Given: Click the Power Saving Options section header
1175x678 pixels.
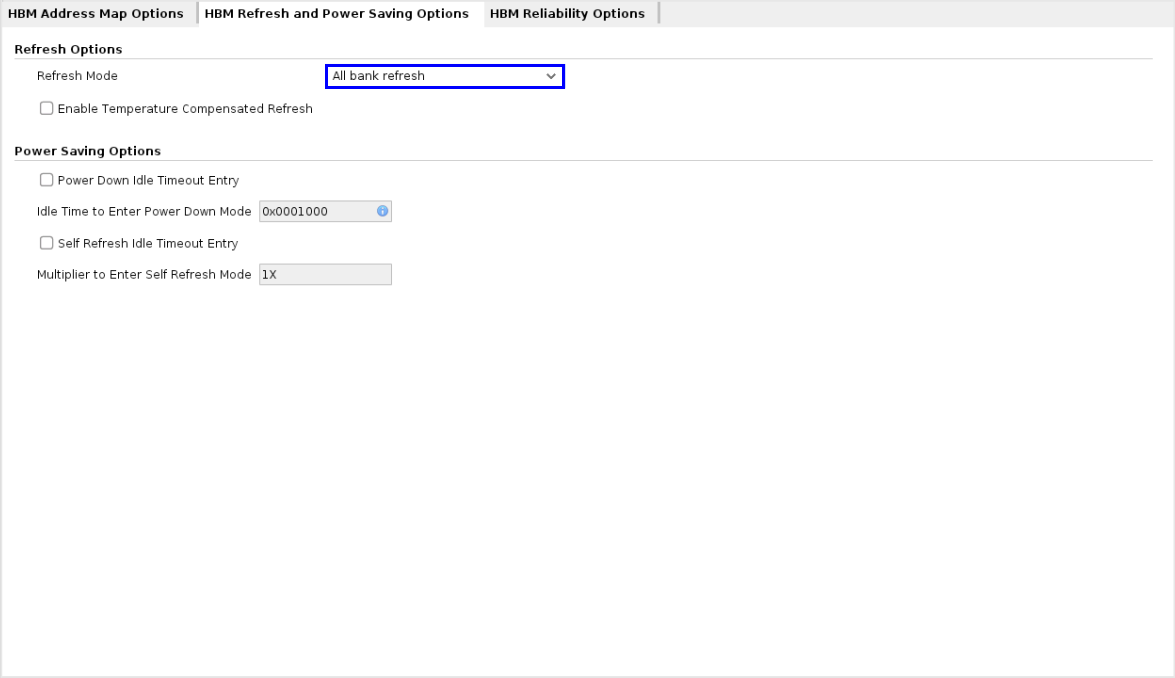Looking at the screenshot, I should coord(87,152).
